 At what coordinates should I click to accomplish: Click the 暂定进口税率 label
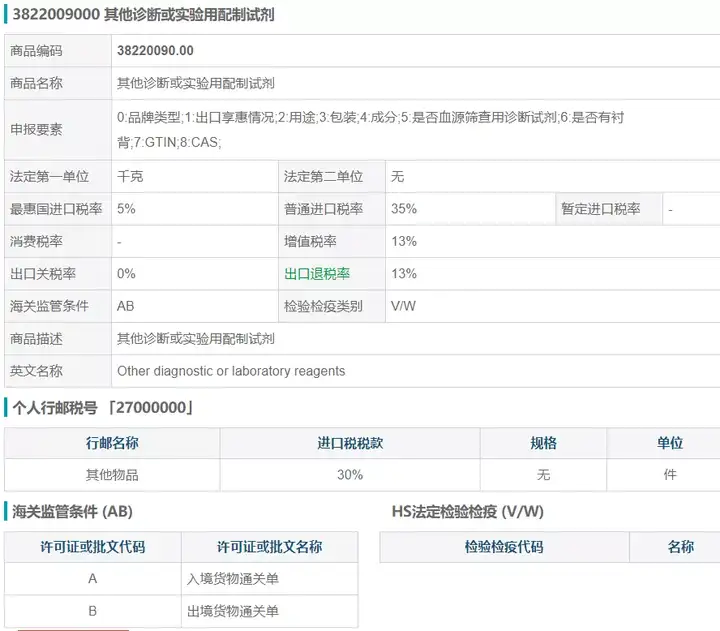[601, 209]
